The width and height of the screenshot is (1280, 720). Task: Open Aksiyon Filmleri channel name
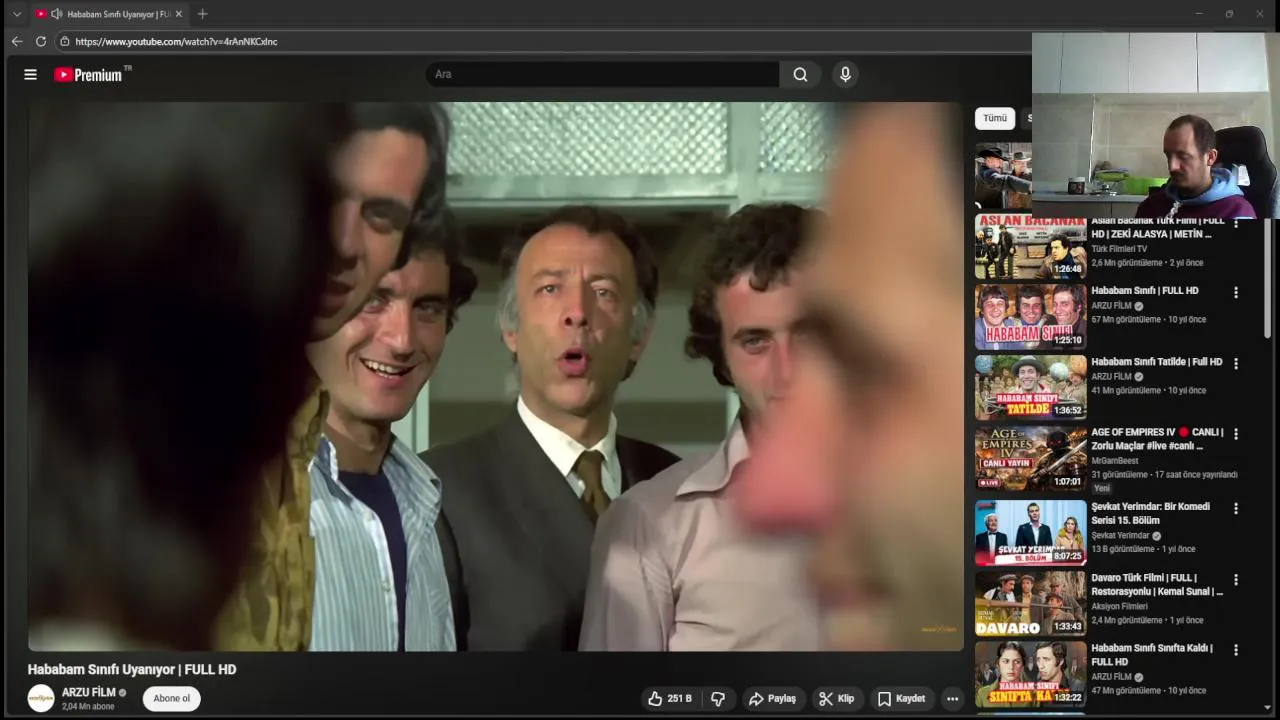(1119, 606)
